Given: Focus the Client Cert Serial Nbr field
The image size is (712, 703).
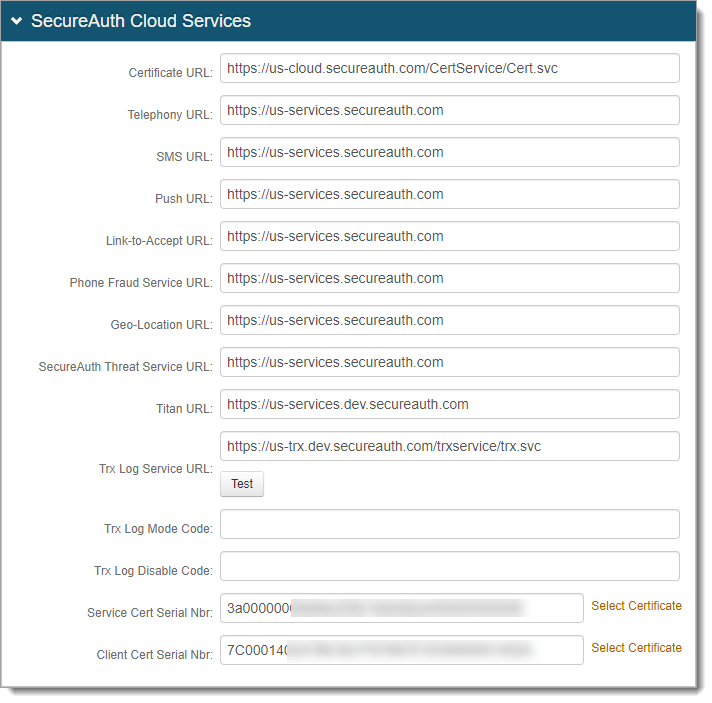Looking at the screenshot, I should tap(402, 650).
